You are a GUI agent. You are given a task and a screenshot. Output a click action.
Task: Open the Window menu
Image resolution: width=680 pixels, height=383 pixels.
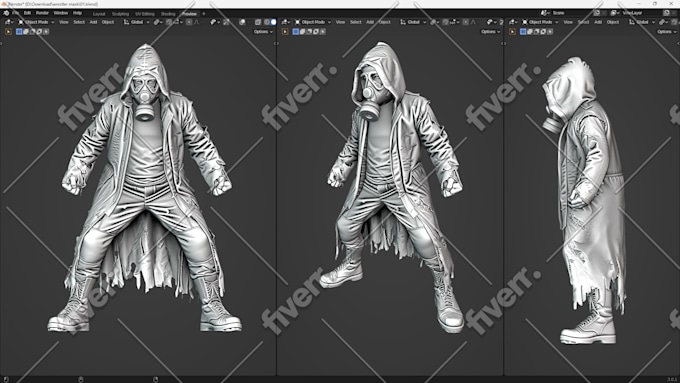[x=61, y=13]
